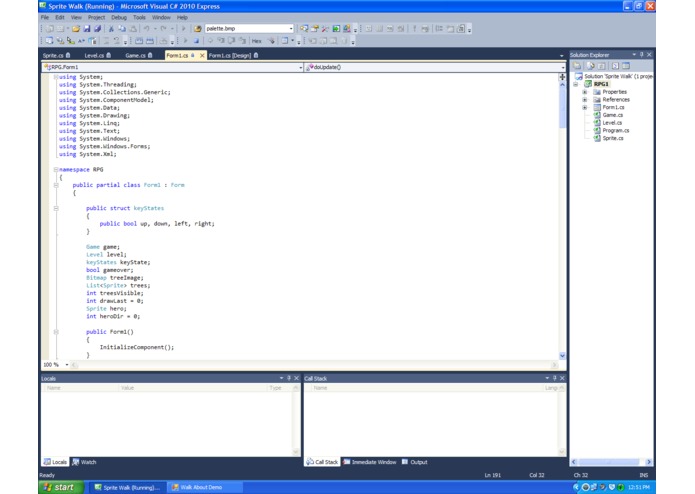Click Walk About Demo taskbar button
The height and width of the screenshot is (494, 695).
[x=205, y=487]
